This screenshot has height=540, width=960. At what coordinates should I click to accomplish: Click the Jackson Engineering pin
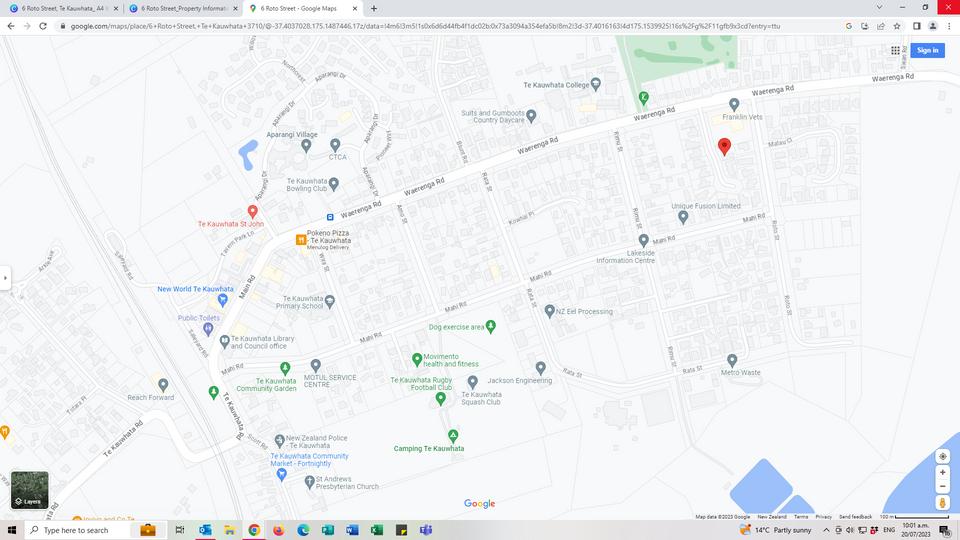click(x=541, y=367)
